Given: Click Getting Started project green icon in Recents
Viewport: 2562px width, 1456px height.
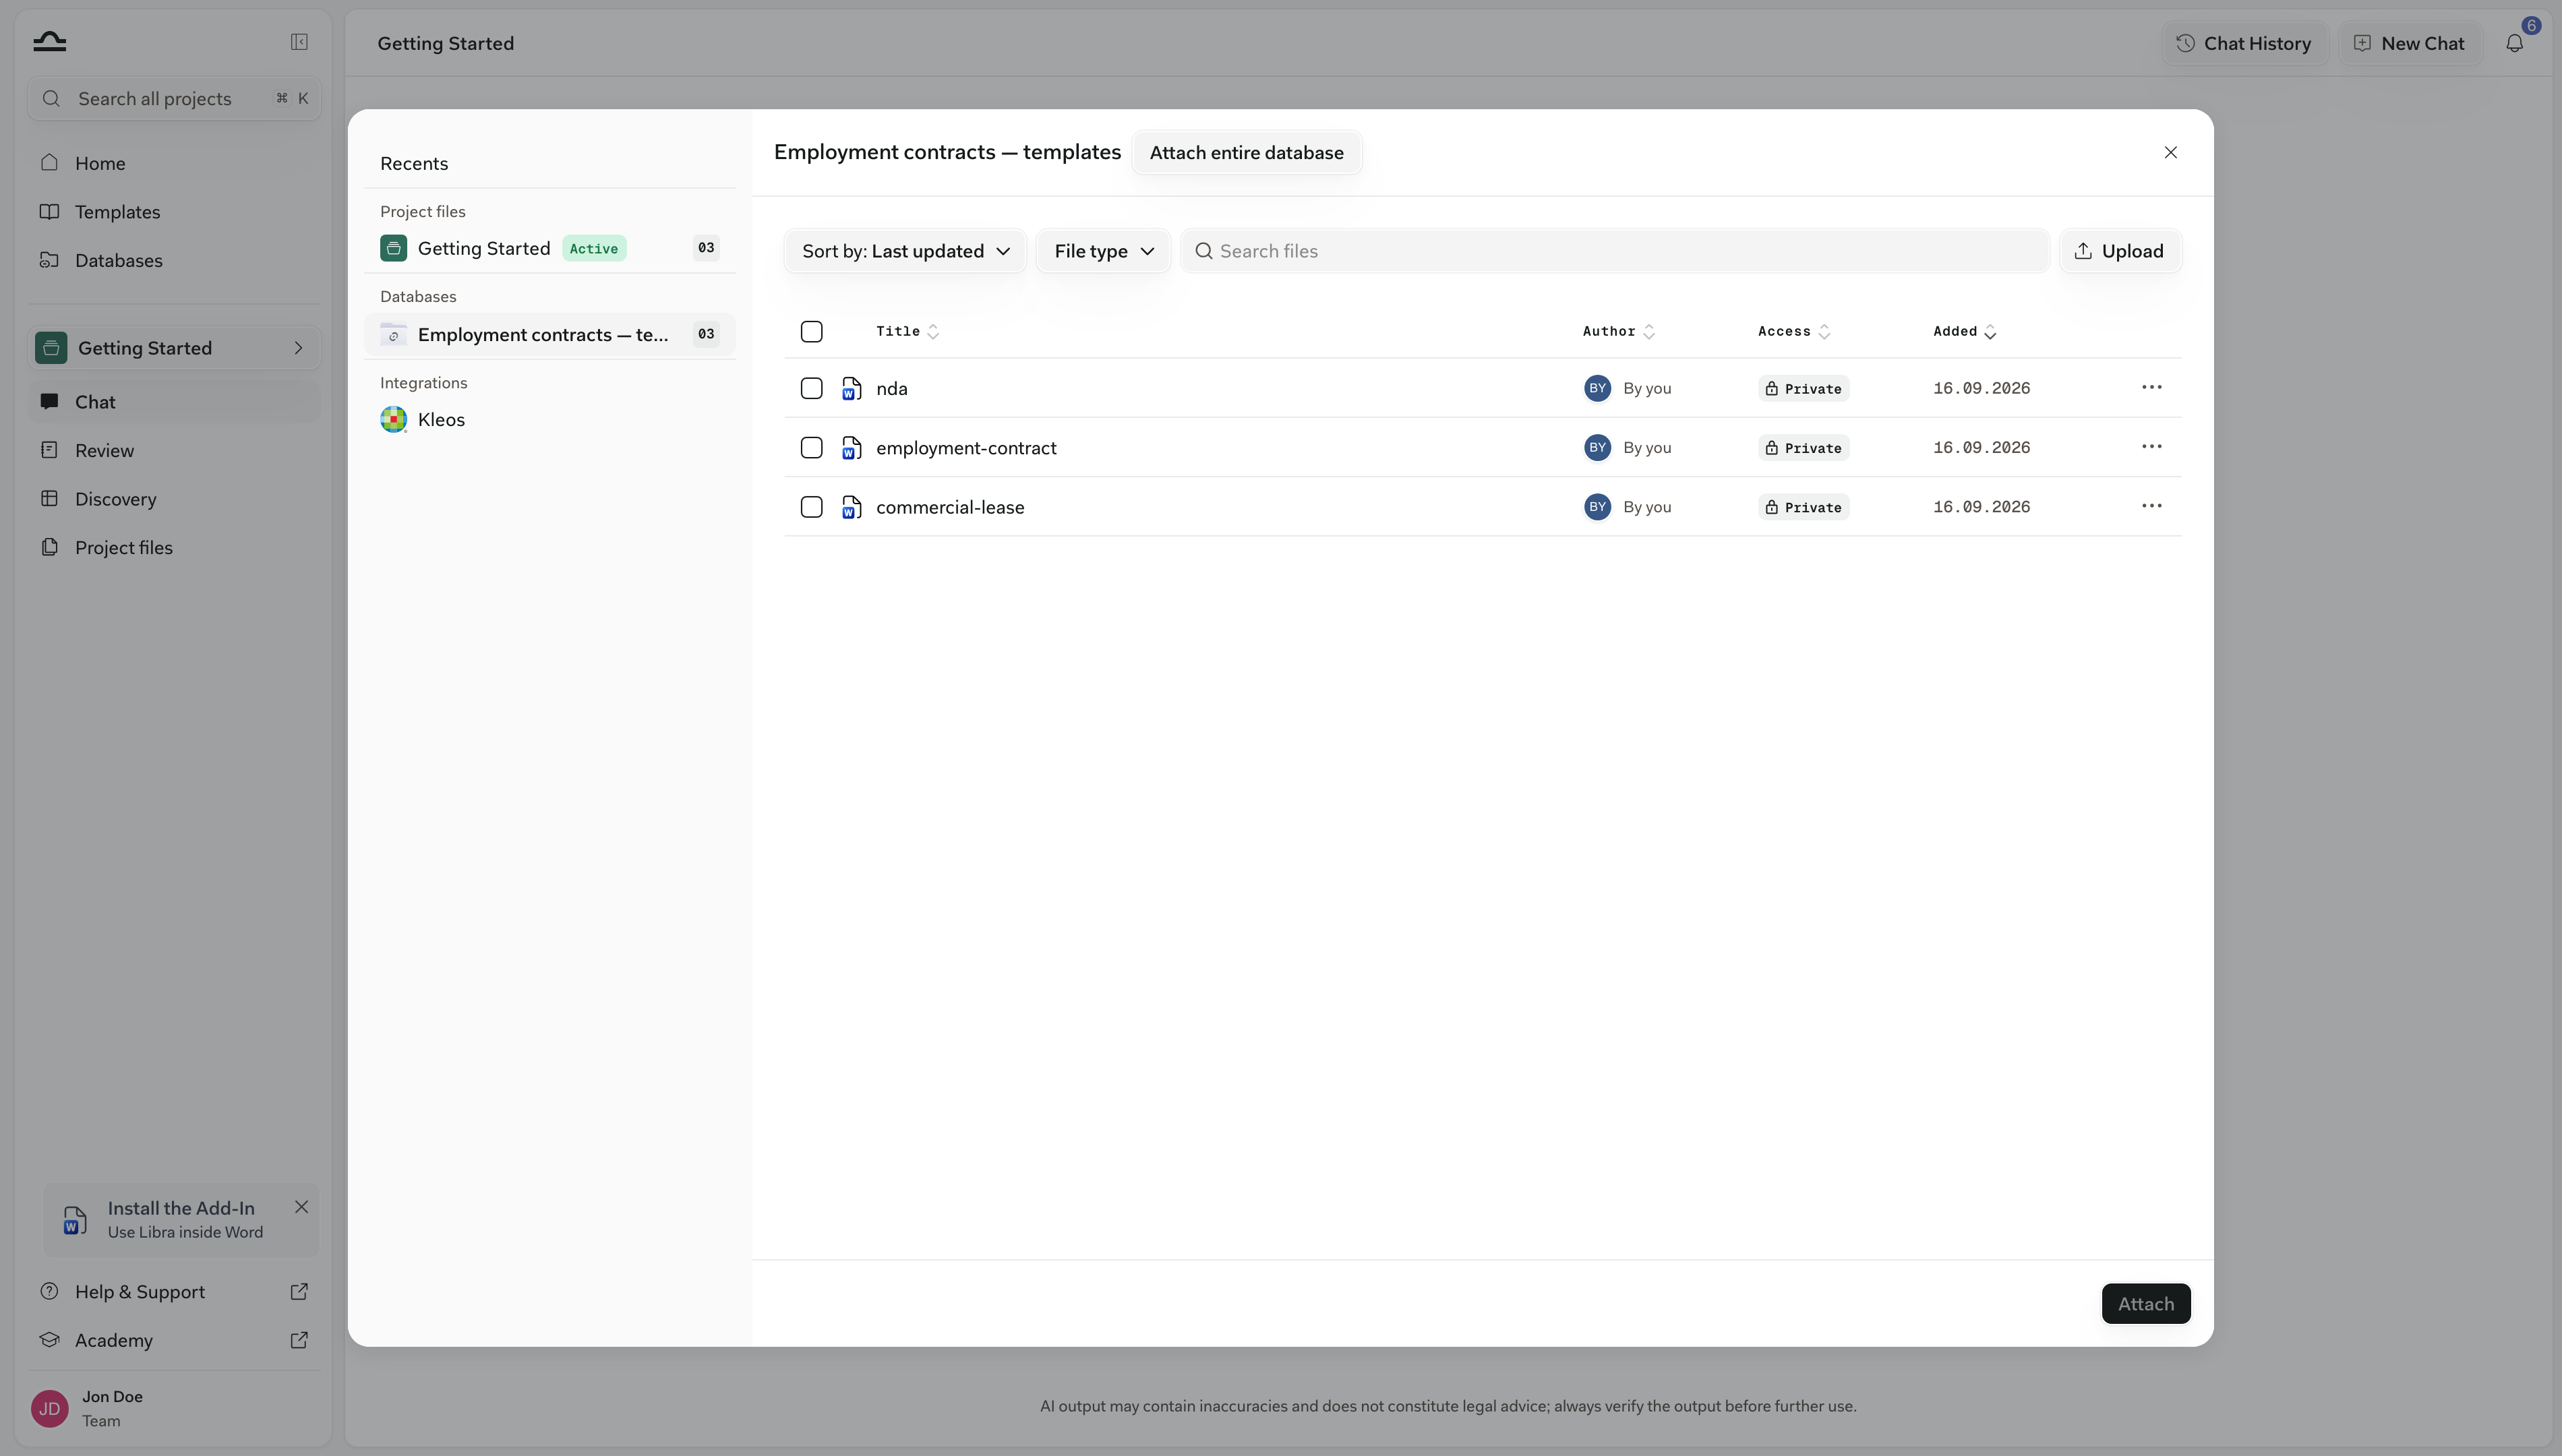Looking at the screenshot, I should point(393,248).
